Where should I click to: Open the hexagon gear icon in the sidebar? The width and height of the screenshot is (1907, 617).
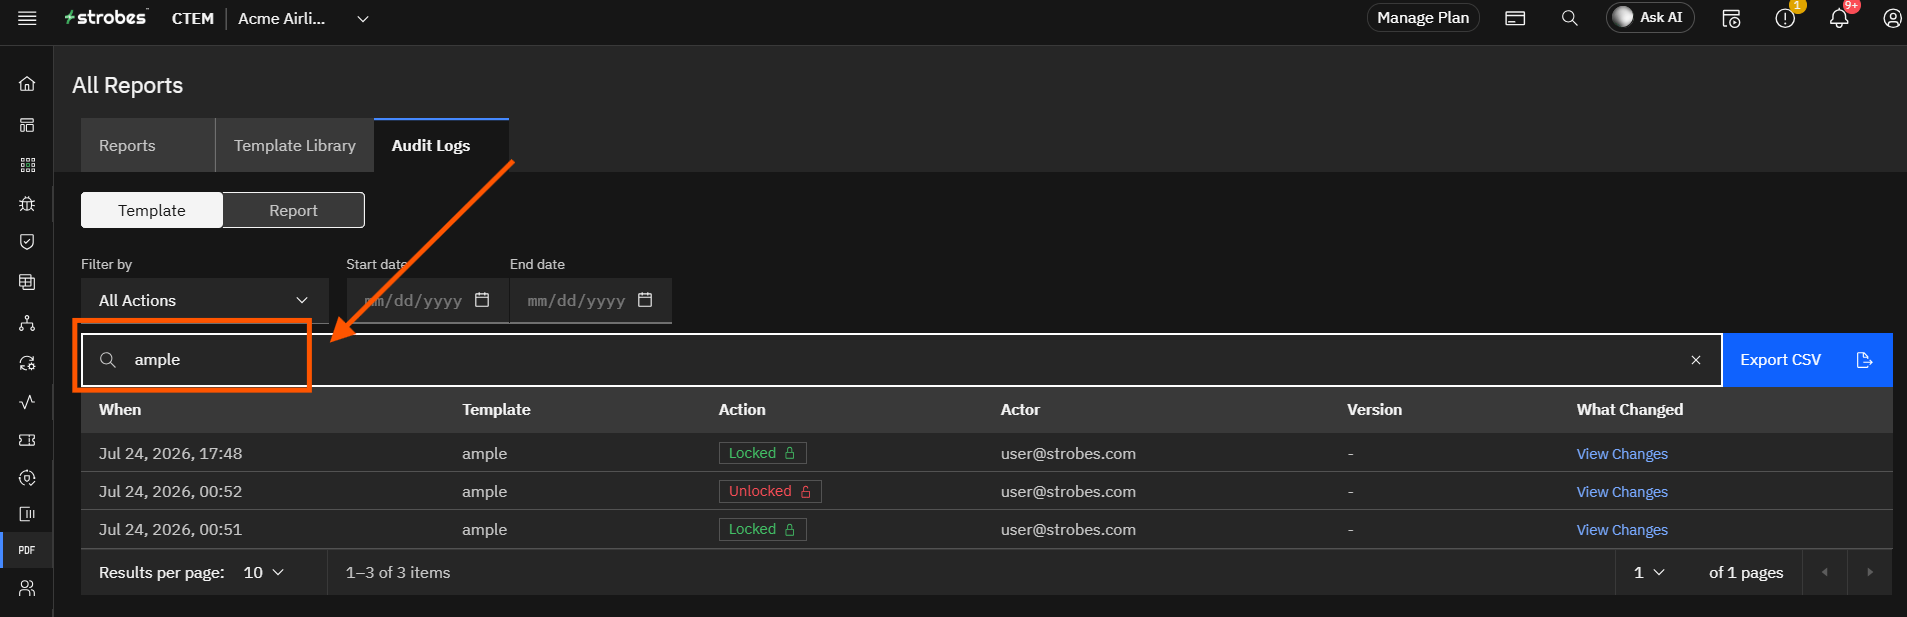tap(27, 478)
